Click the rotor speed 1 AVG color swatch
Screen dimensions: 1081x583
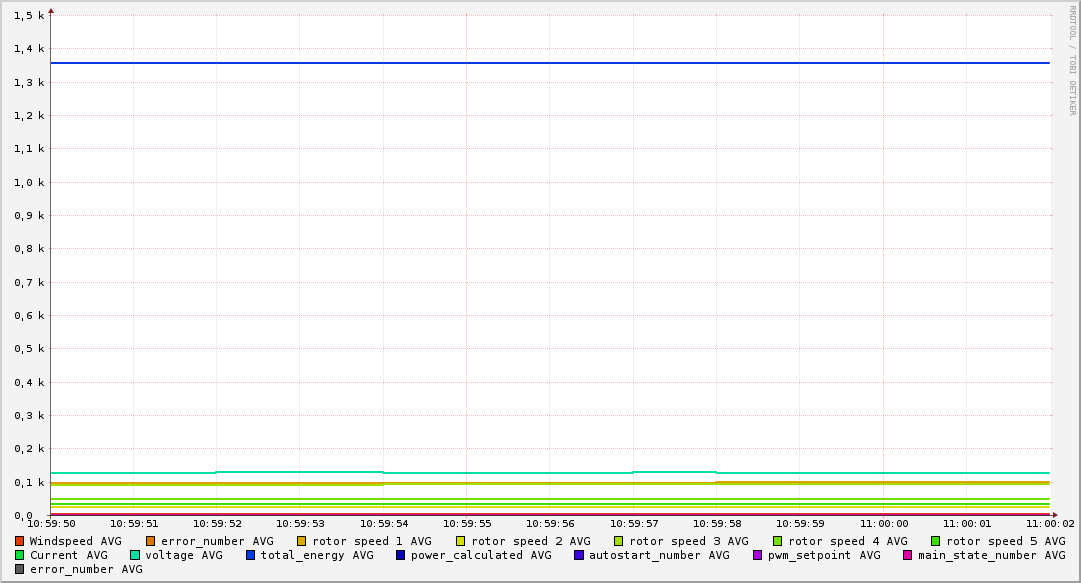302,541
